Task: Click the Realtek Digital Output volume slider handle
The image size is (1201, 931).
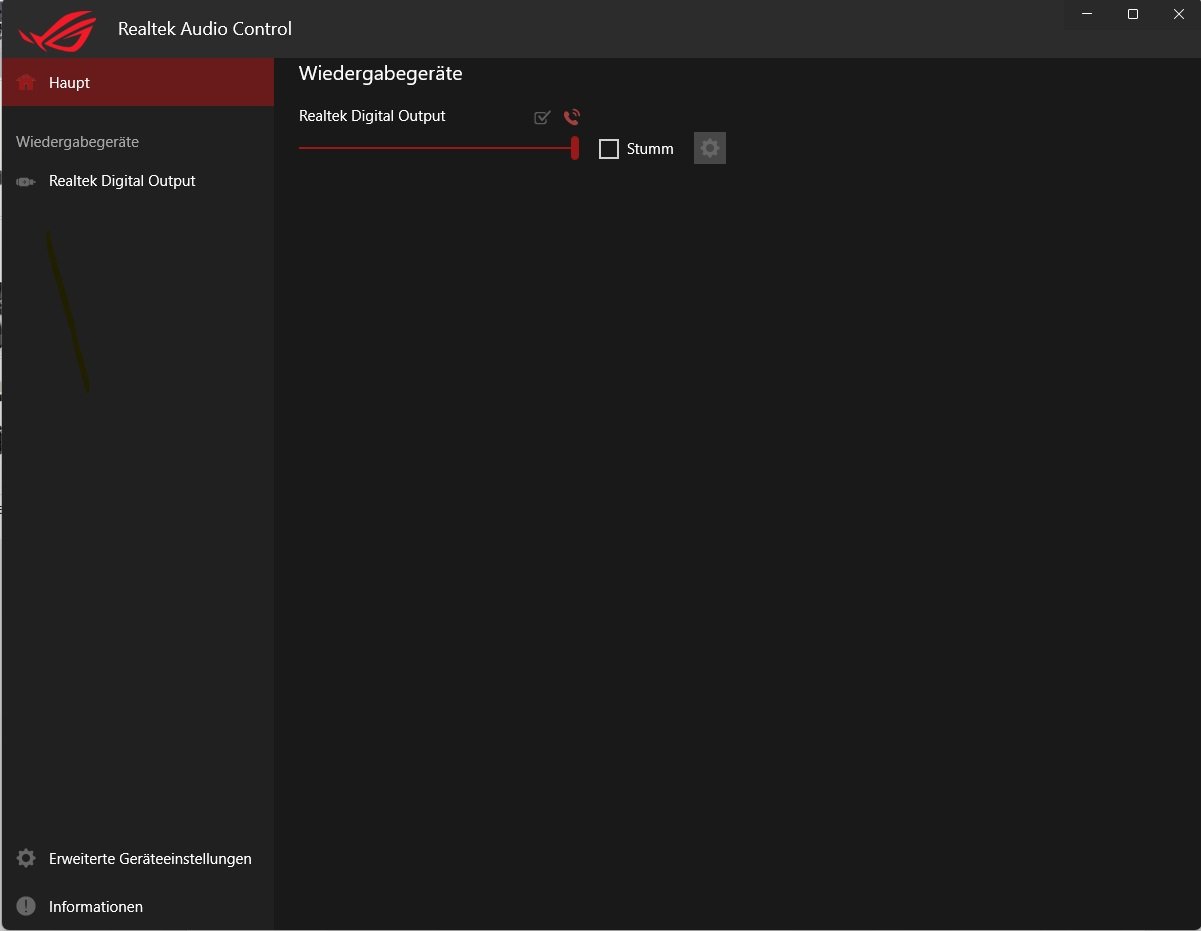Action: (575, 148)
